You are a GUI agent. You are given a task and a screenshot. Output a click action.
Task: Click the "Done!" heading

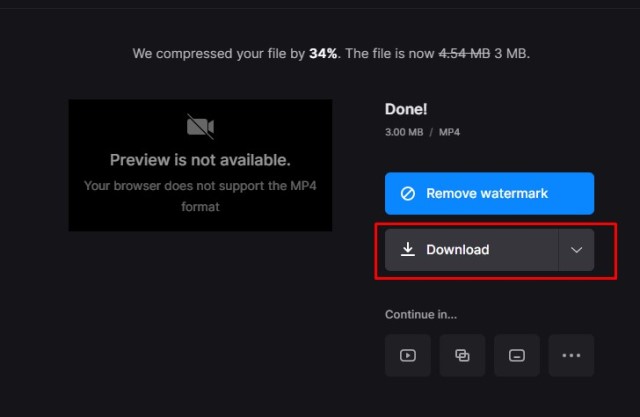405,110
